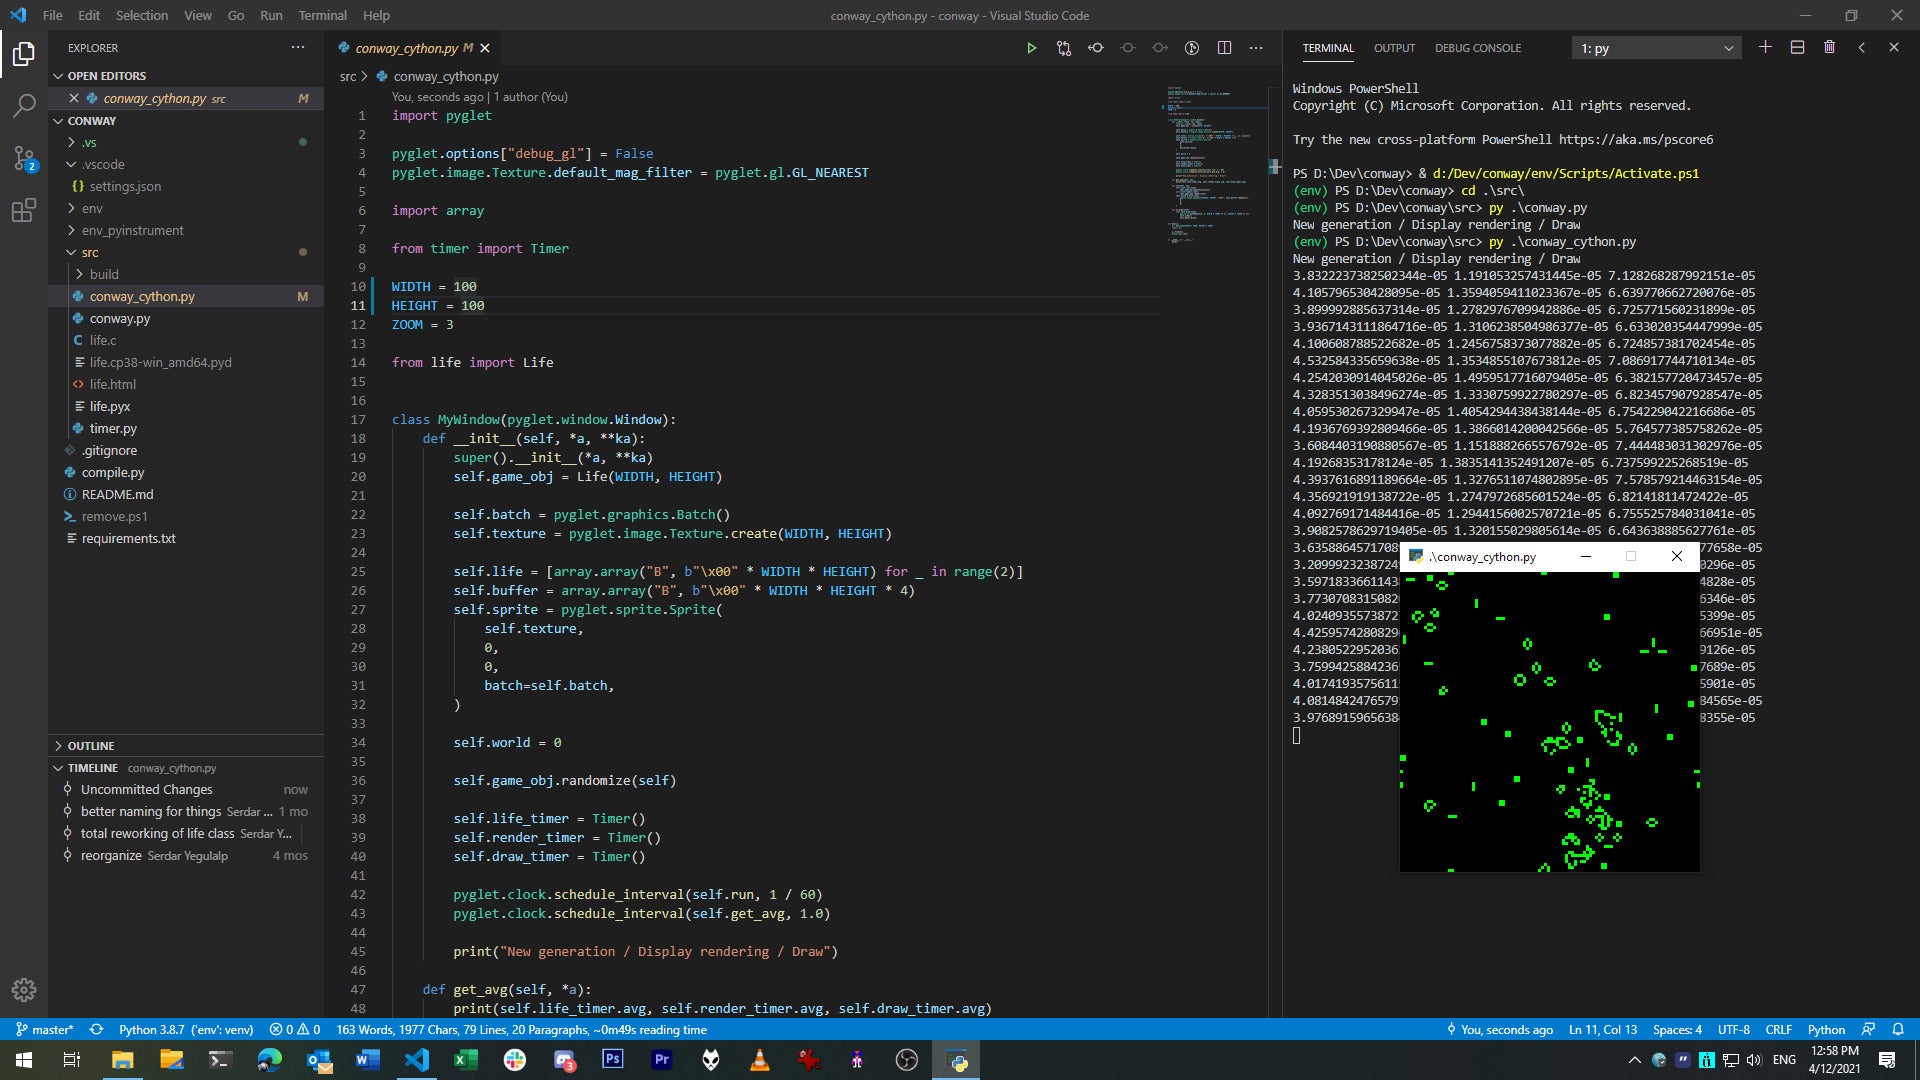This screenshot has width=1920, height=1080.
Task: Open Source Control view with 2 changes
Action: [24, 158]
